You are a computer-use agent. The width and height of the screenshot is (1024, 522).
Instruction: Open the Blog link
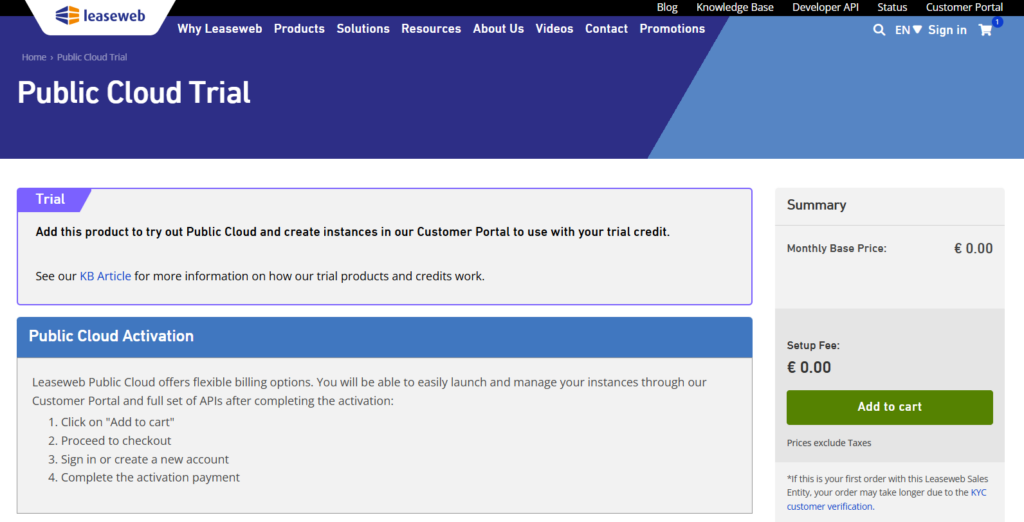[667, 7]
